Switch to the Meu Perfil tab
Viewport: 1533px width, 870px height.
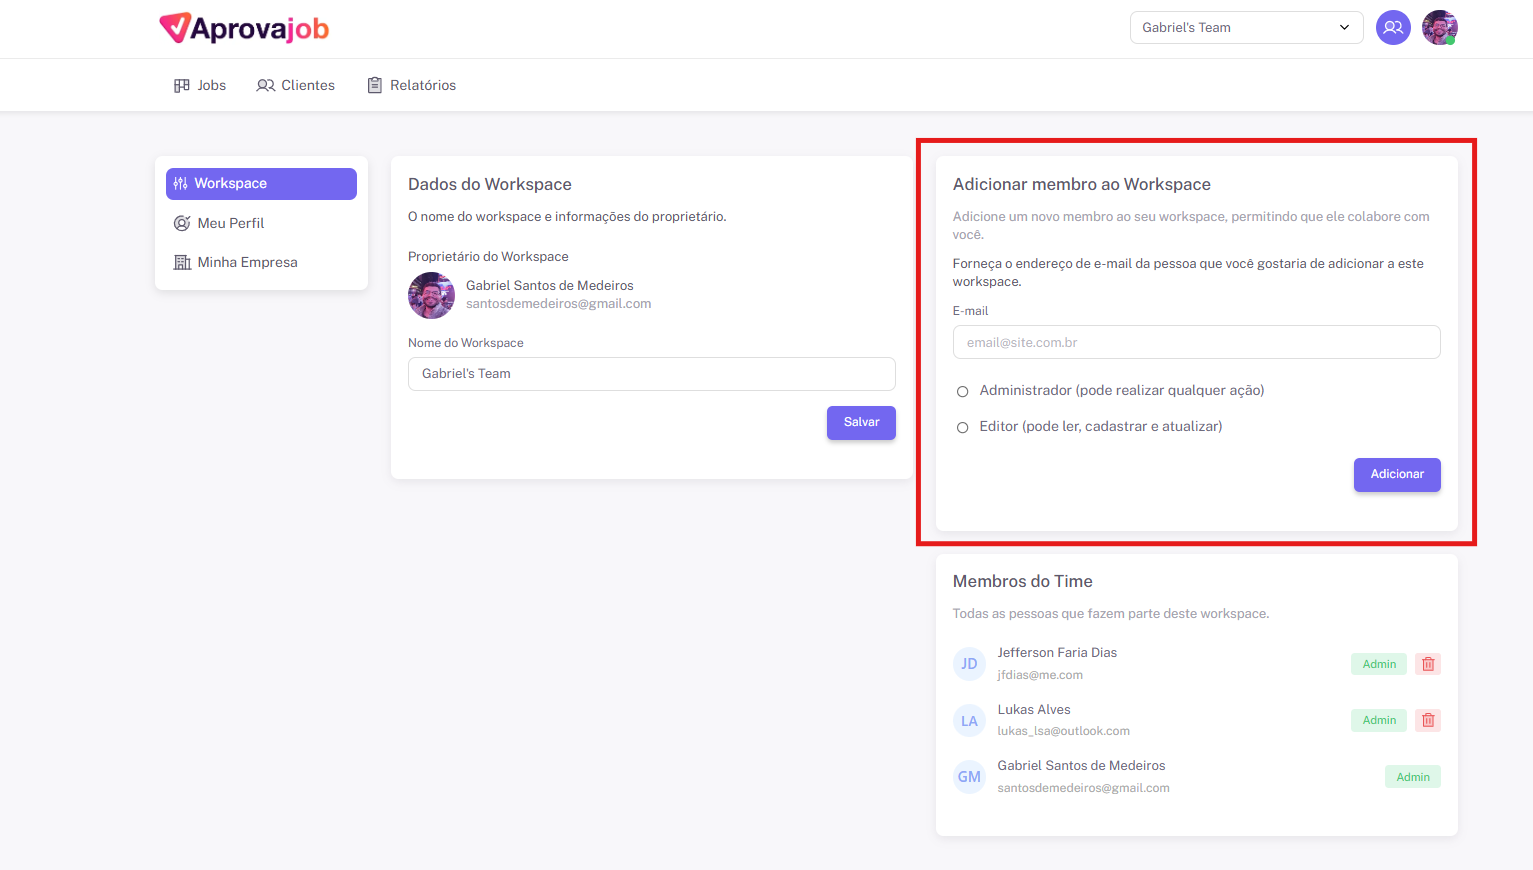point(230,223)
